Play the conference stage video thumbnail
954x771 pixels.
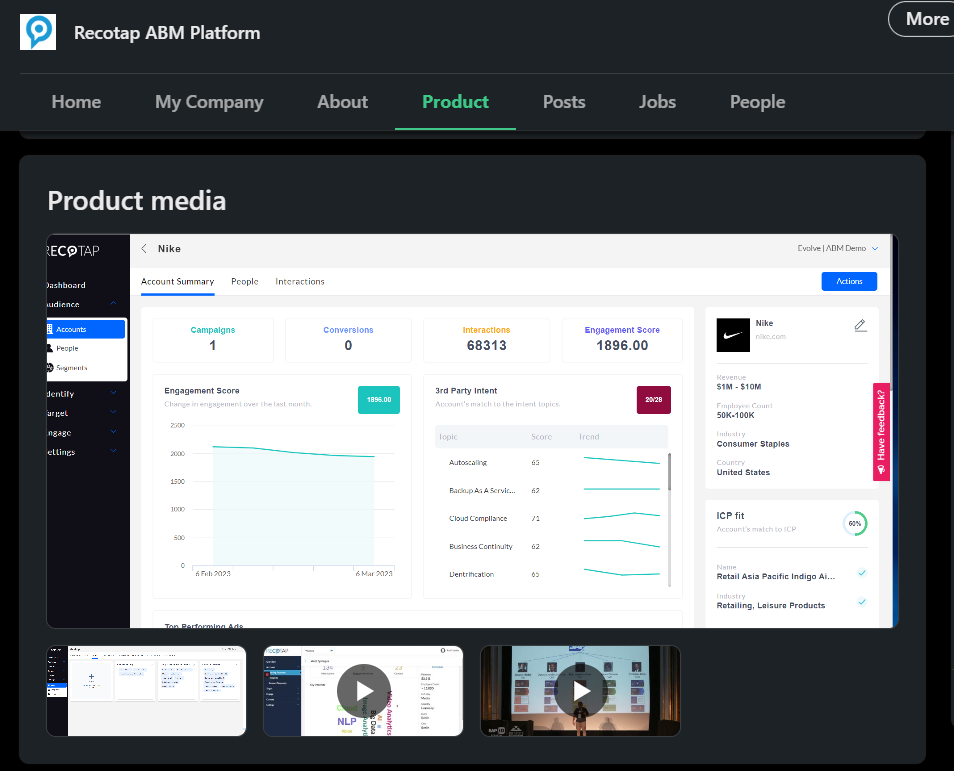[x=580, y=691]
